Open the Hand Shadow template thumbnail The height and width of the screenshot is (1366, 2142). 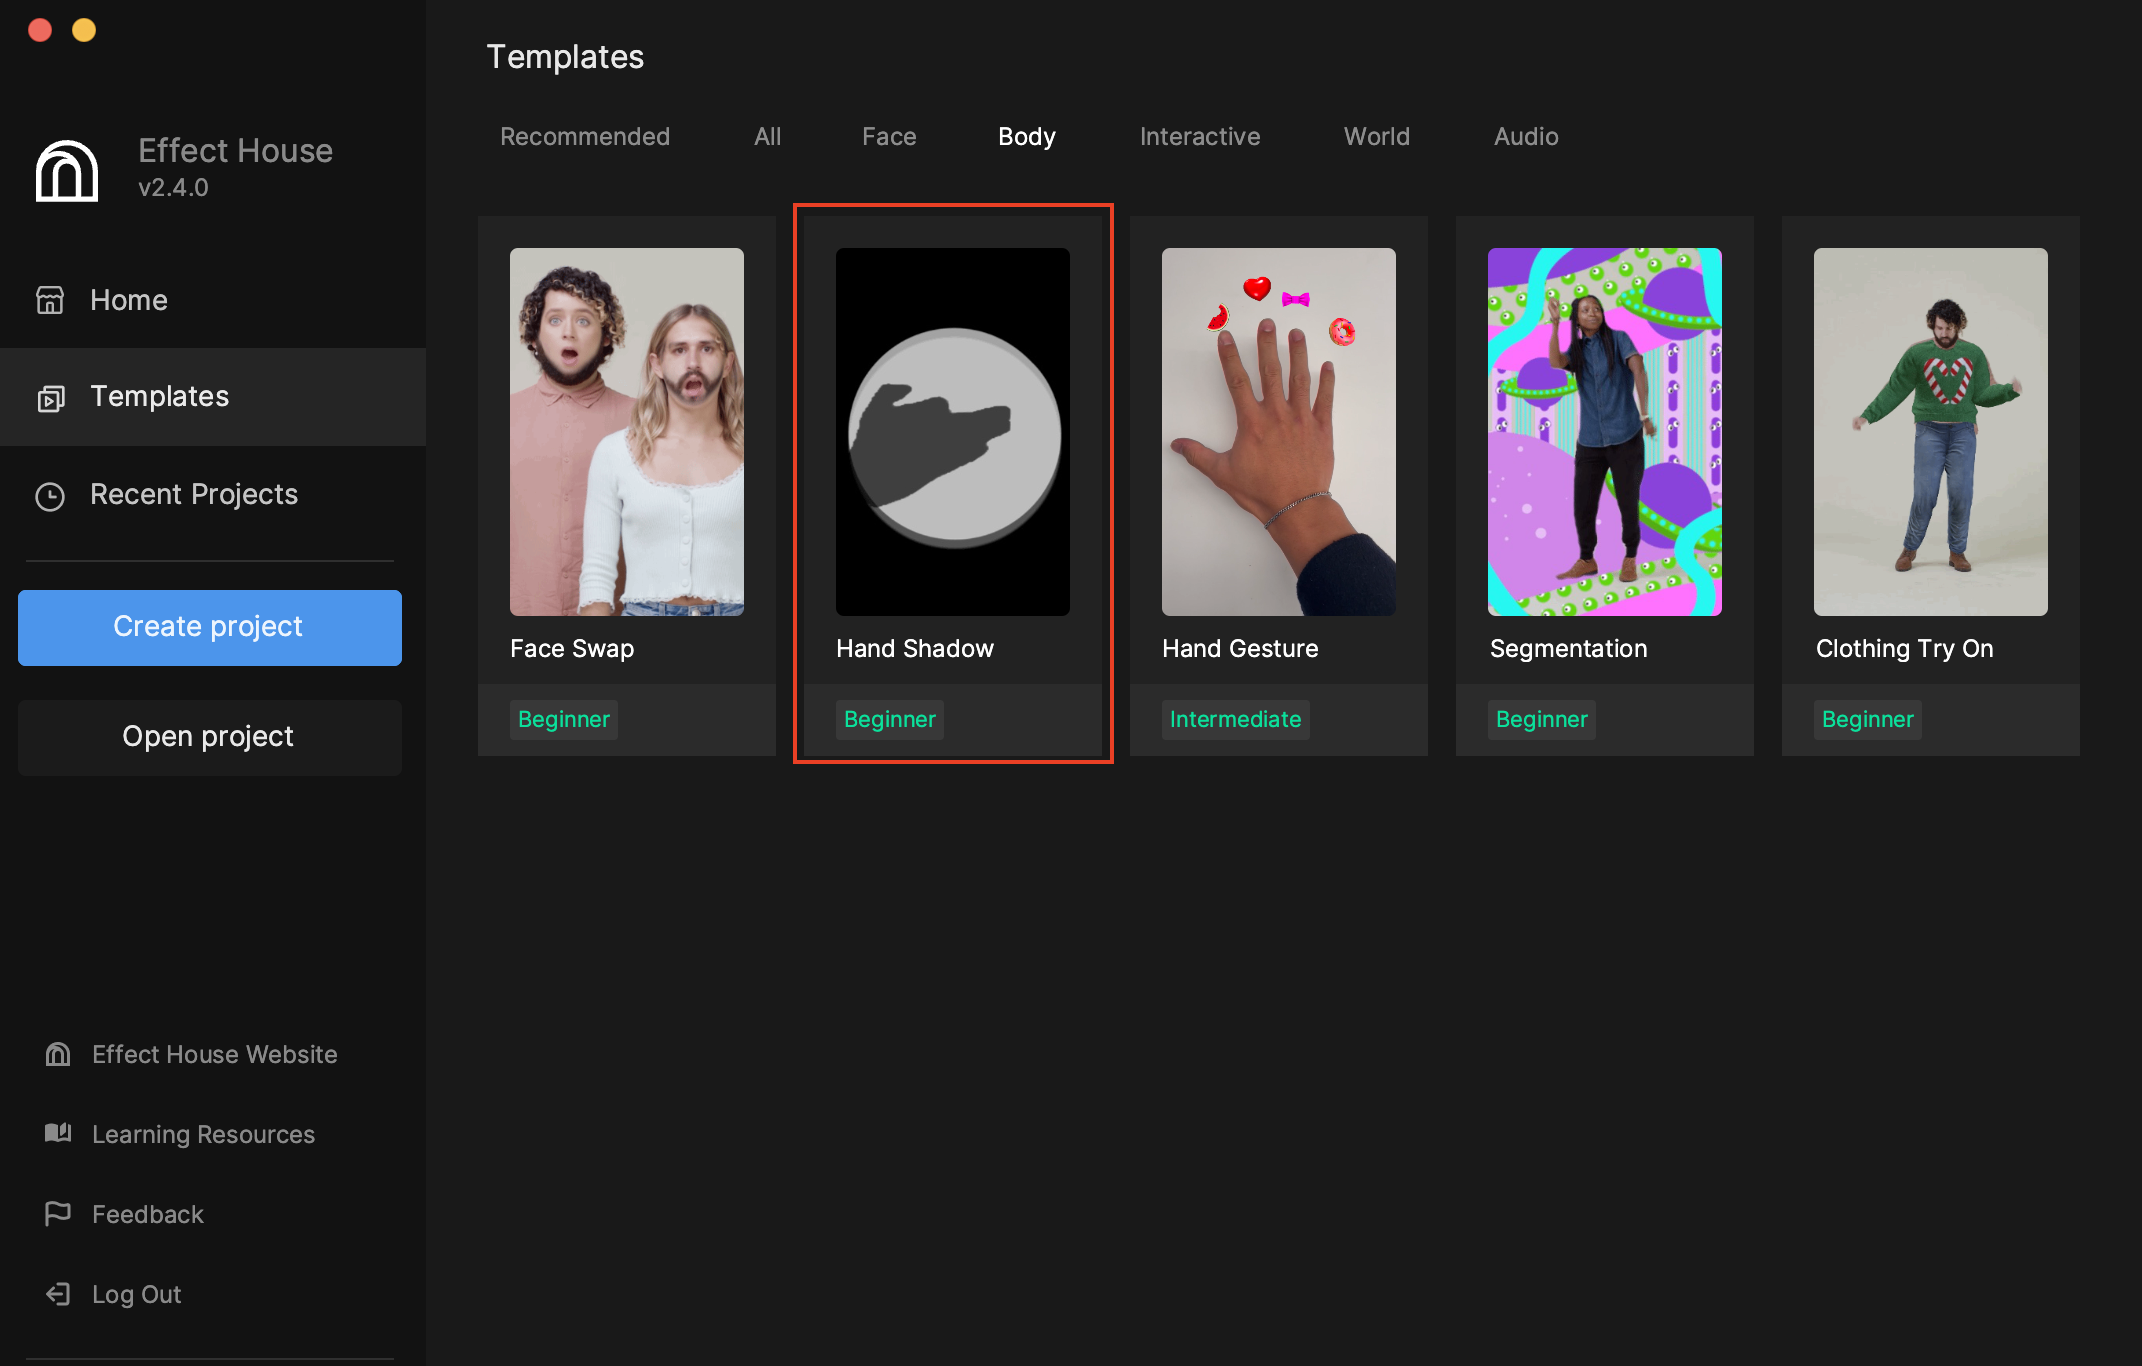click(953, 432)
